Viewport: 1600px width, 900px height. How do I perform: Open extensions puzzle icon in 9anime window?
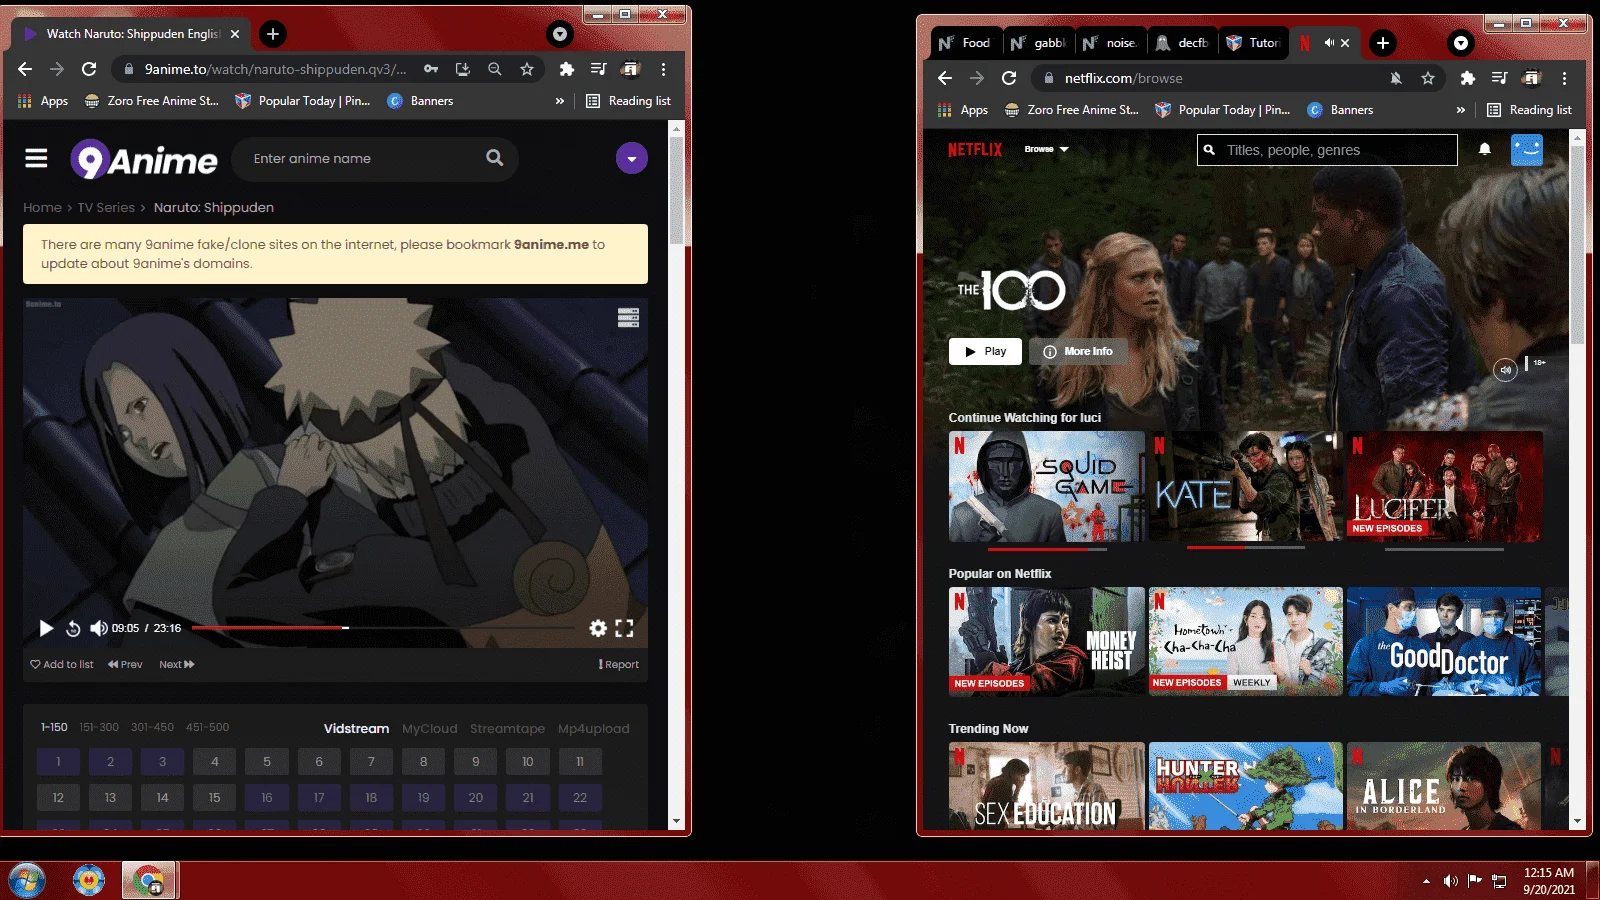point(567,69)
